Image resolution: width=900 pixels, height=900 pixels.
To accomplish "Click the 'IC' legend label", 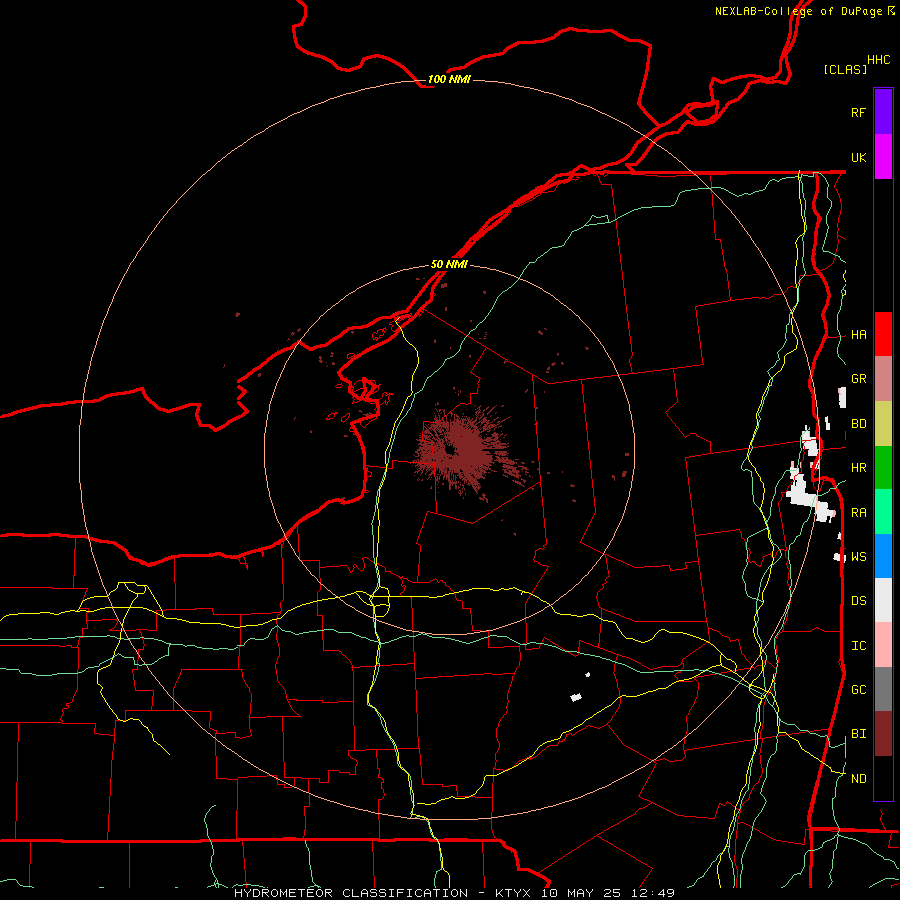I will tap(858, 645).
